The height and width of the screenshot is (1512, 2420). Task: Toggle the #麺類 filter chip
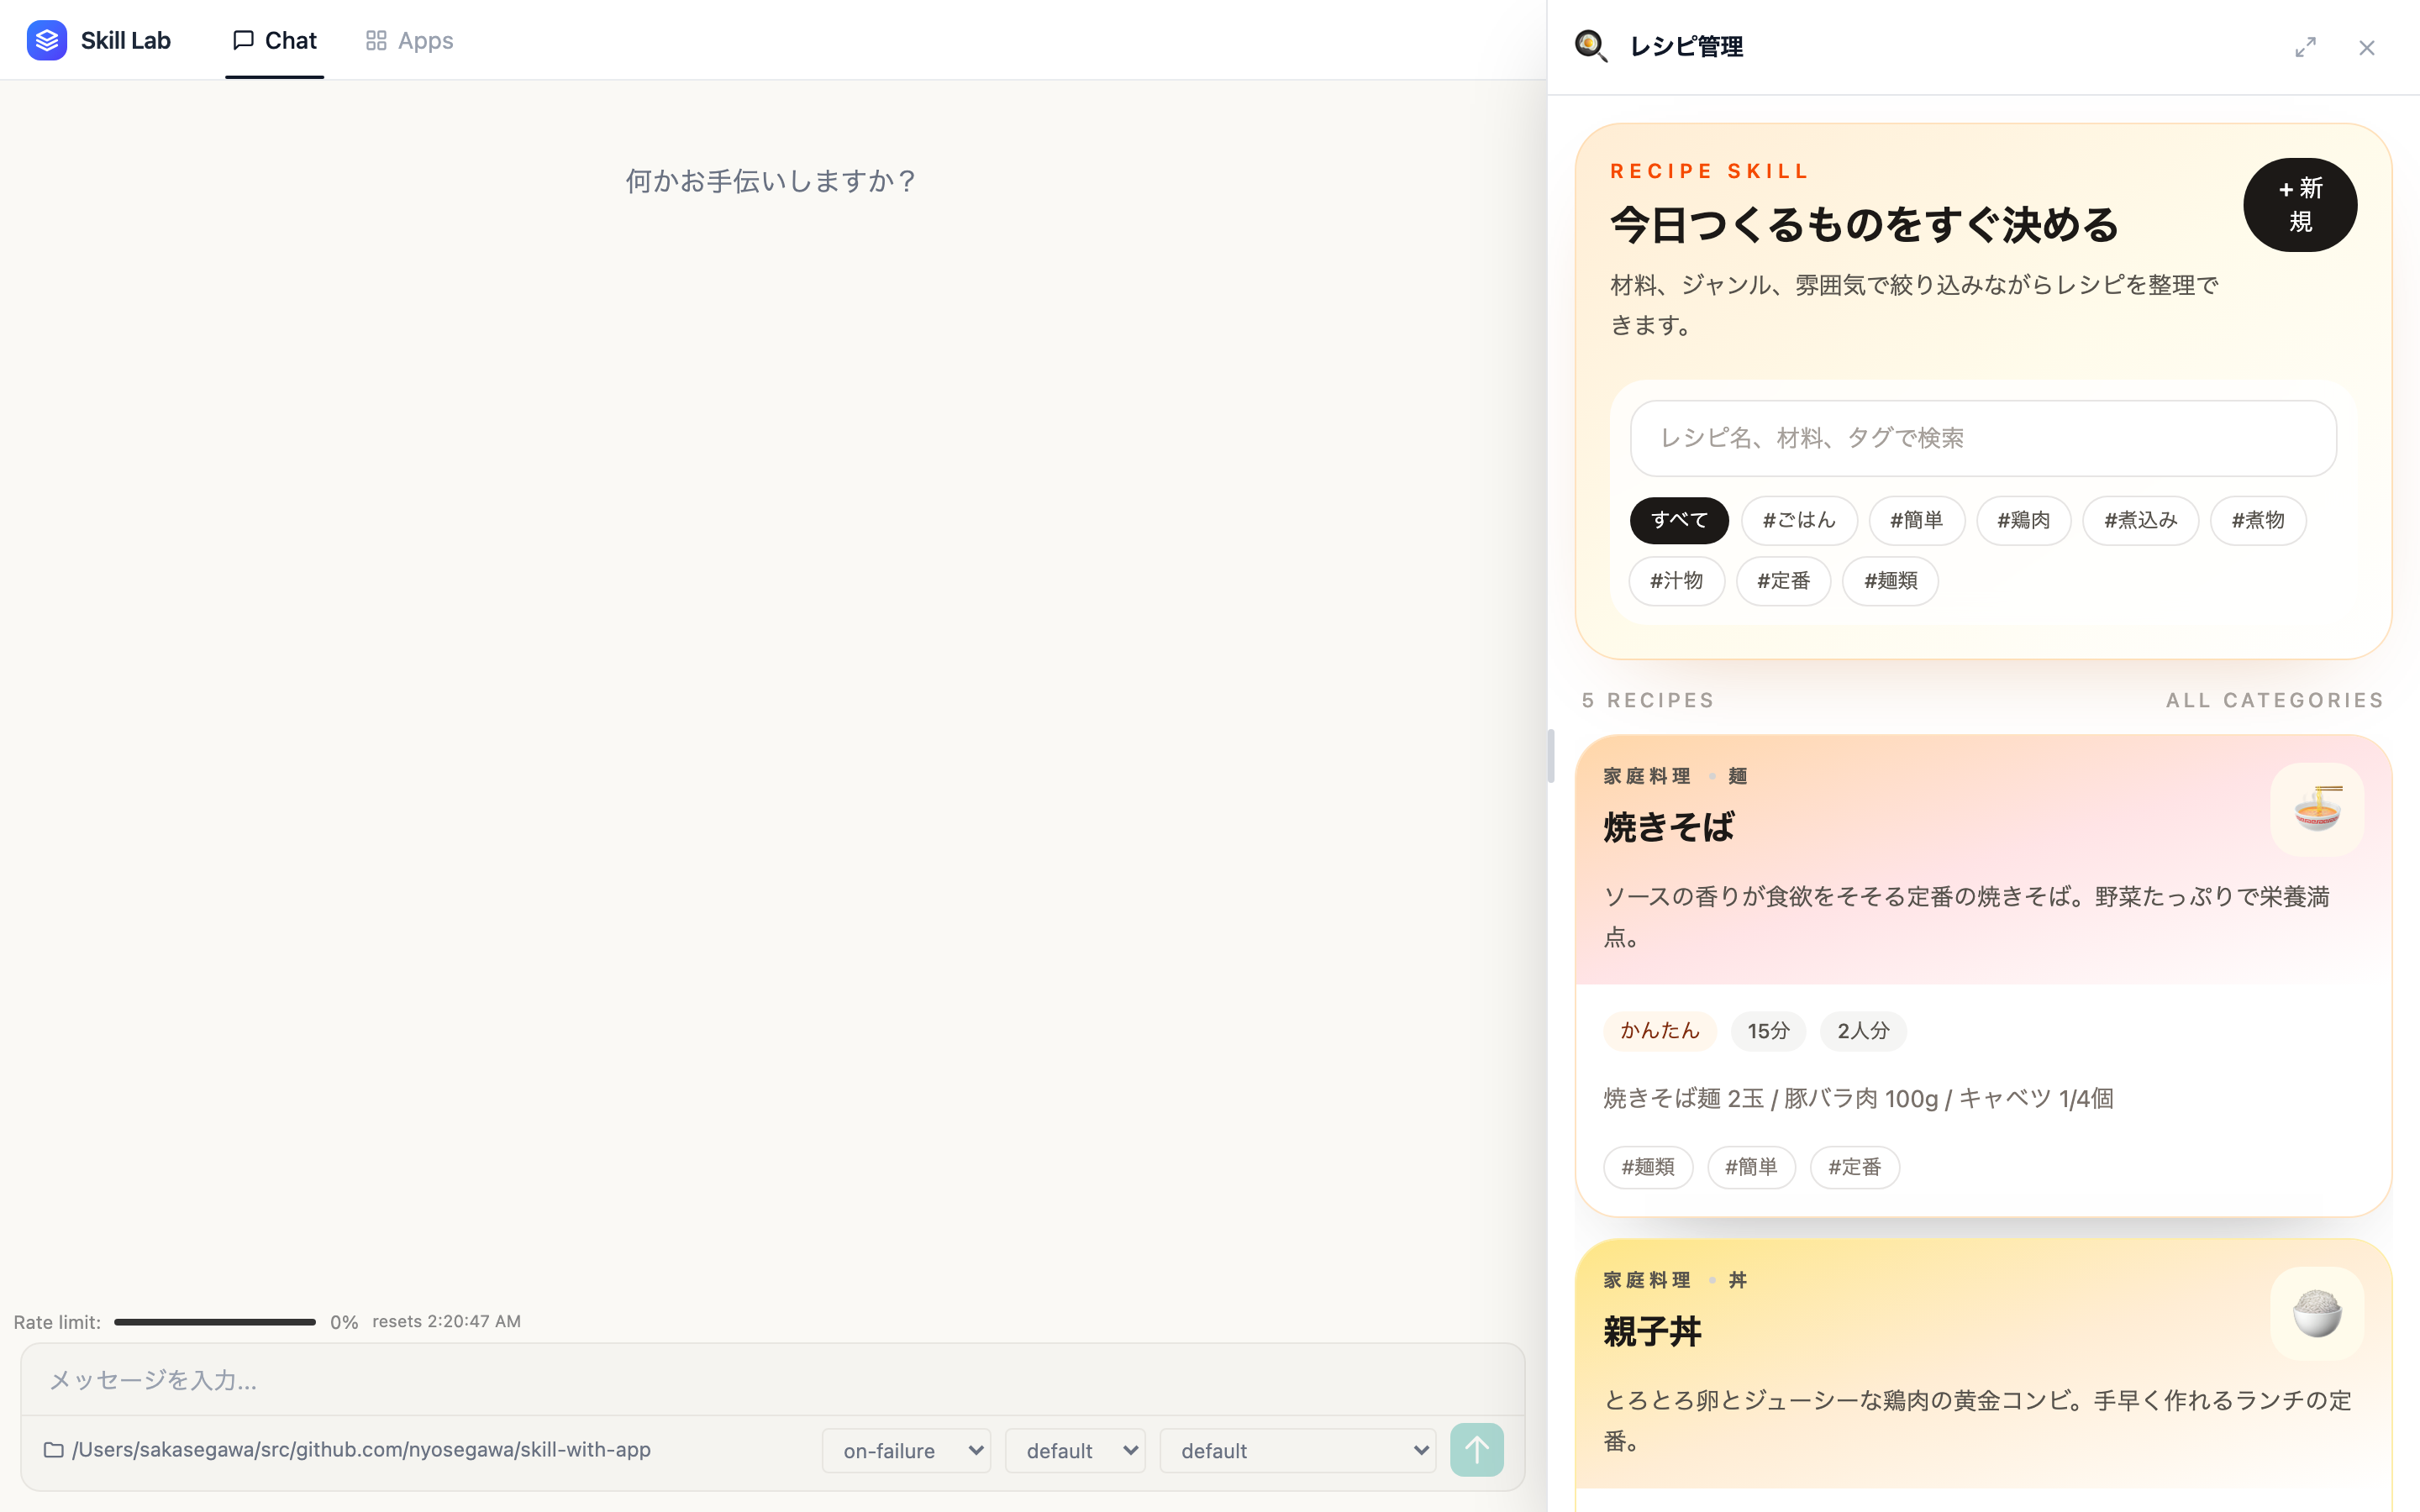tap(1889, 580)
